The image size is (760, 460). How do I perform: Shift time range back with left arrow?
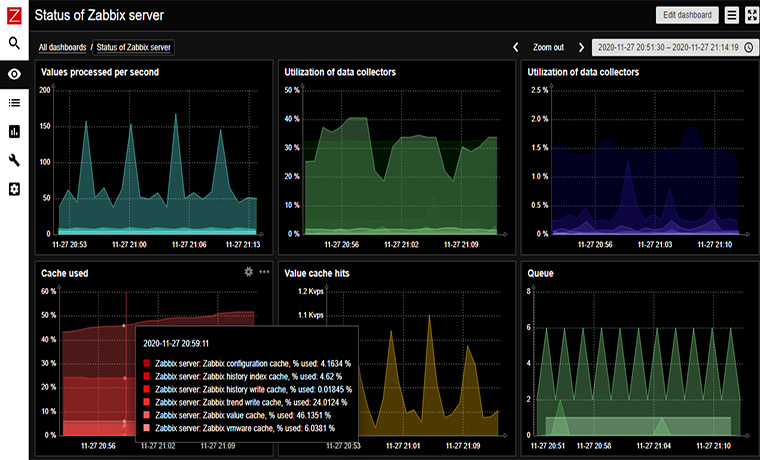516,47
